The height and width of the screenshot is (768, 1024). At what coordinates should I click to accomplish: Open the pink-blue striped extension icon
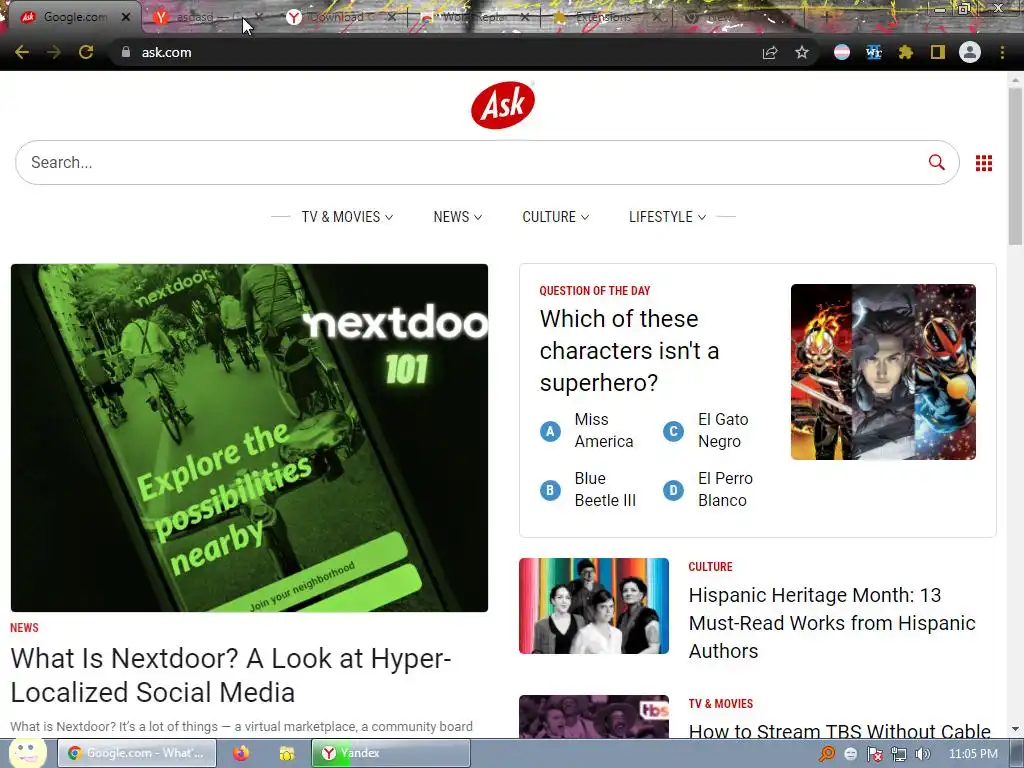click(842, 52)
